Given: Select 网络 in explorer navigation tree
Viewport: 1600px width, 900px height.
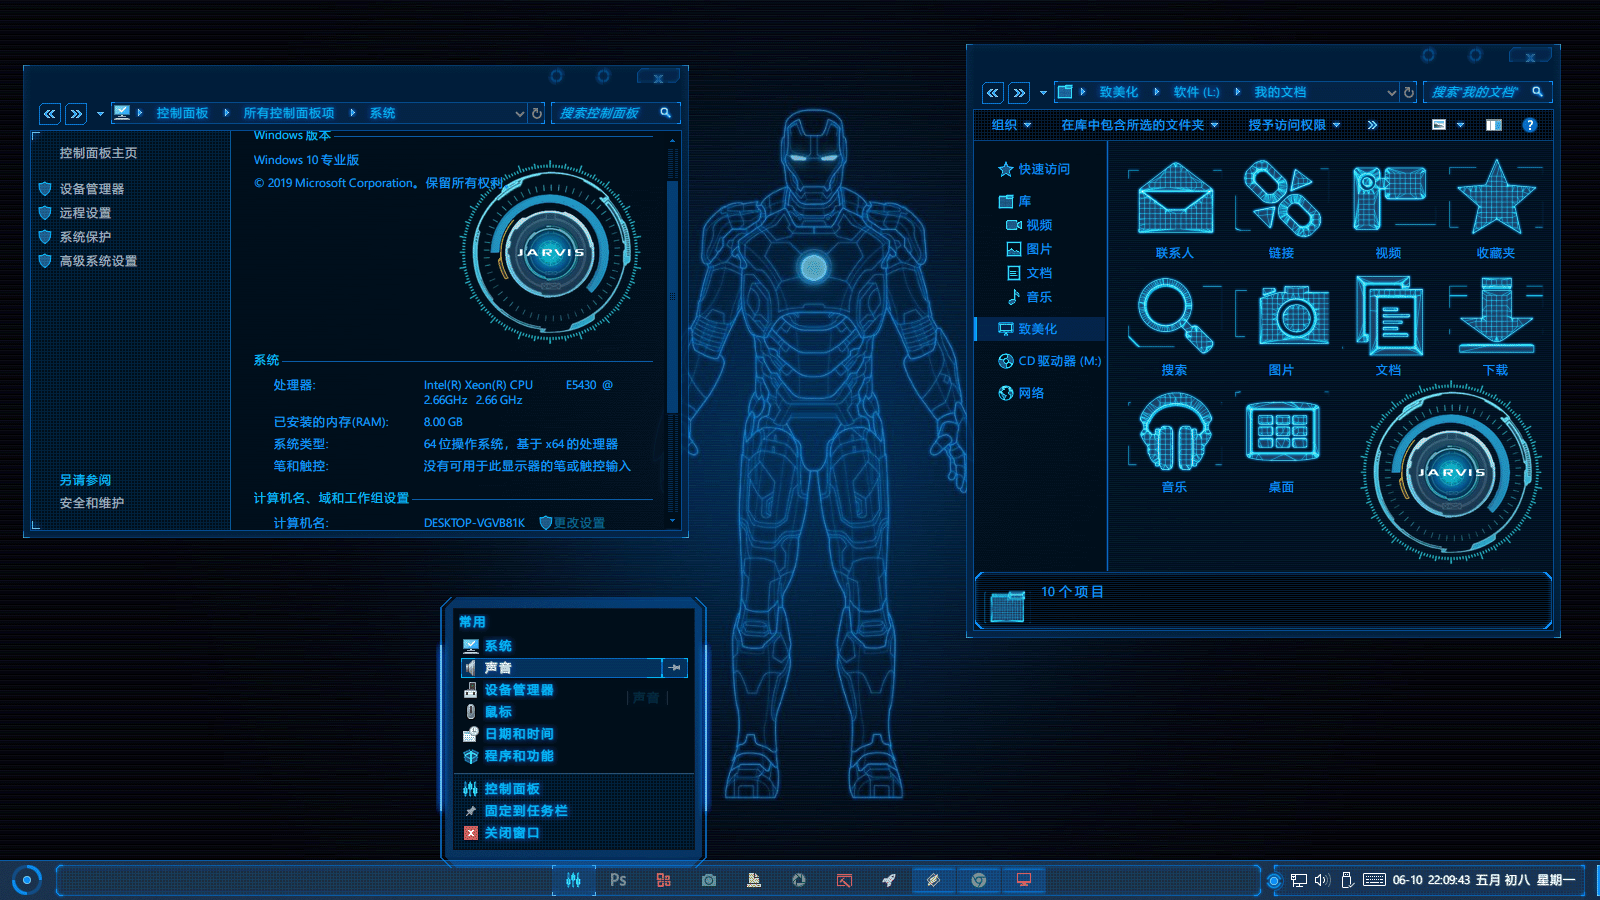Looking at the screenshot, I should (x=1022, y=393).
